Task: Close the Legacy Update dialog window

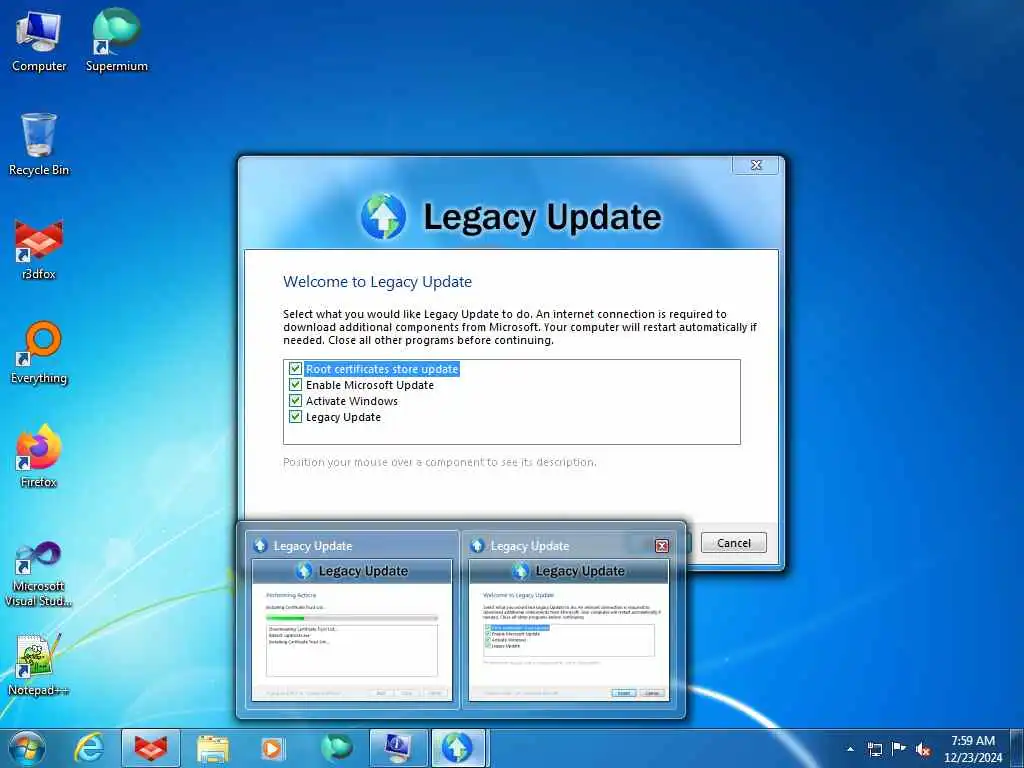Action: pos(756,165)
